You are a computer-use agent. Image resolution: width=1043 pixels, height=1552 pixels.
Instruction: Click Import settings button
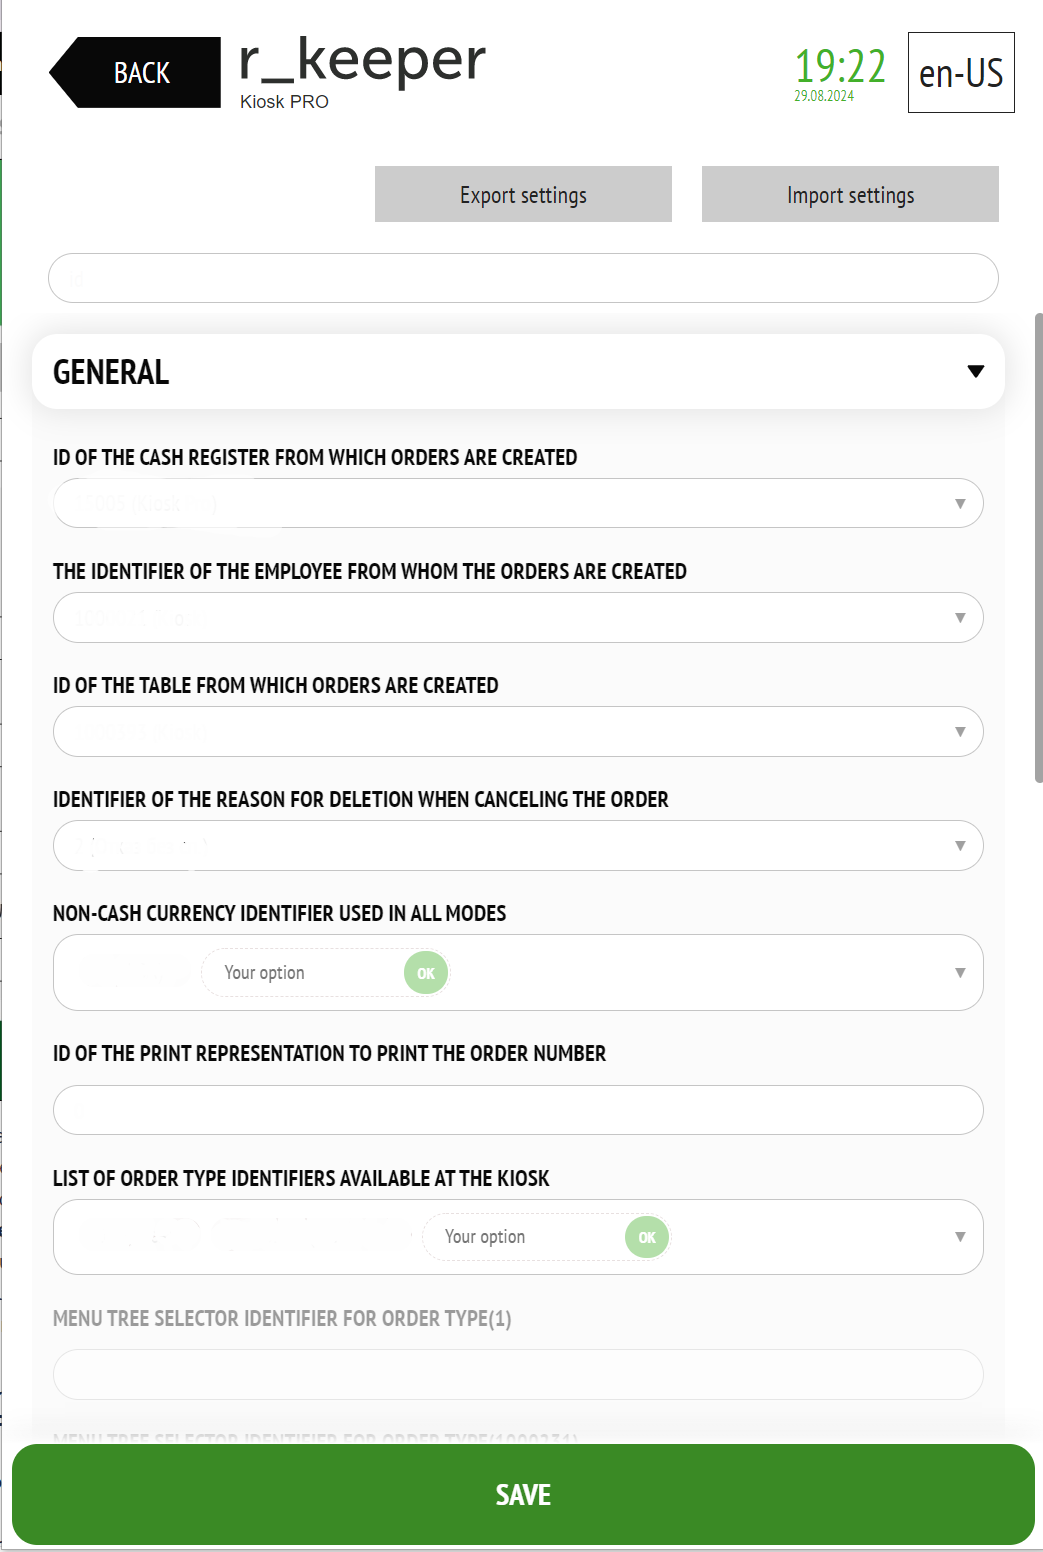click(x=850, y=194)
